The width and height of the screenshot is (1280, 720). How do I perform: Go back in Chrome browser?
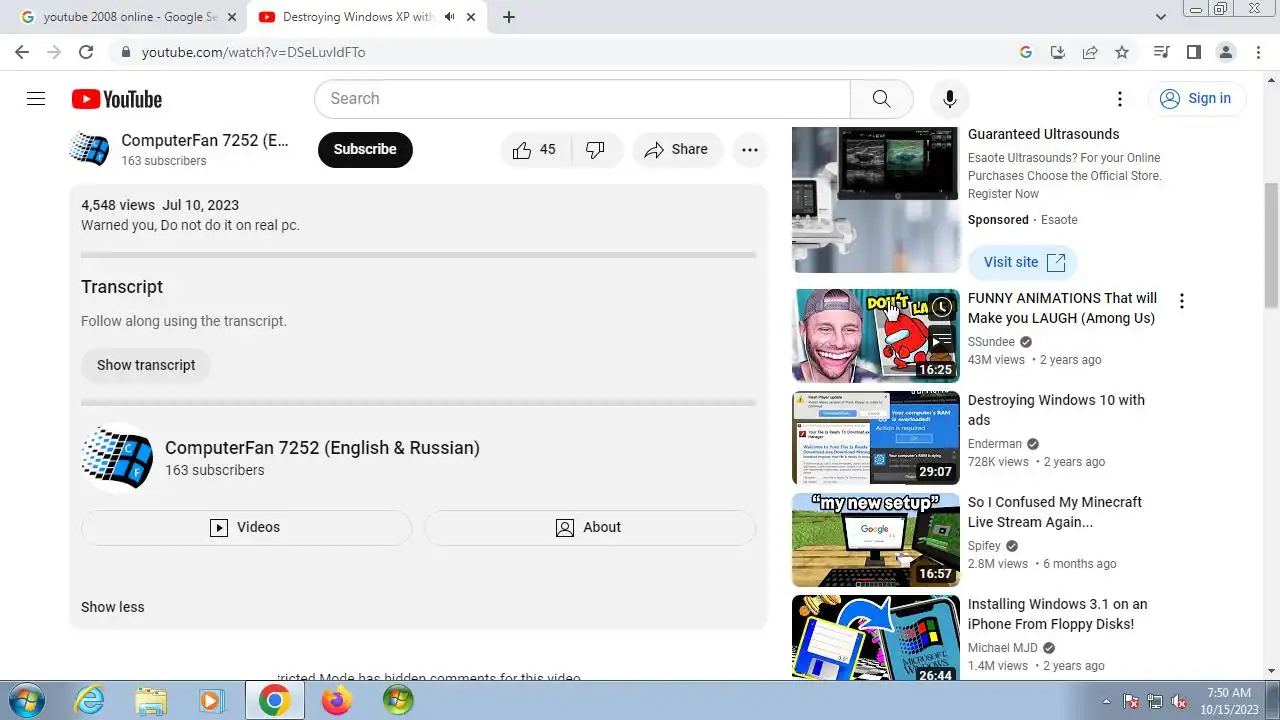[x=22, y=52]
